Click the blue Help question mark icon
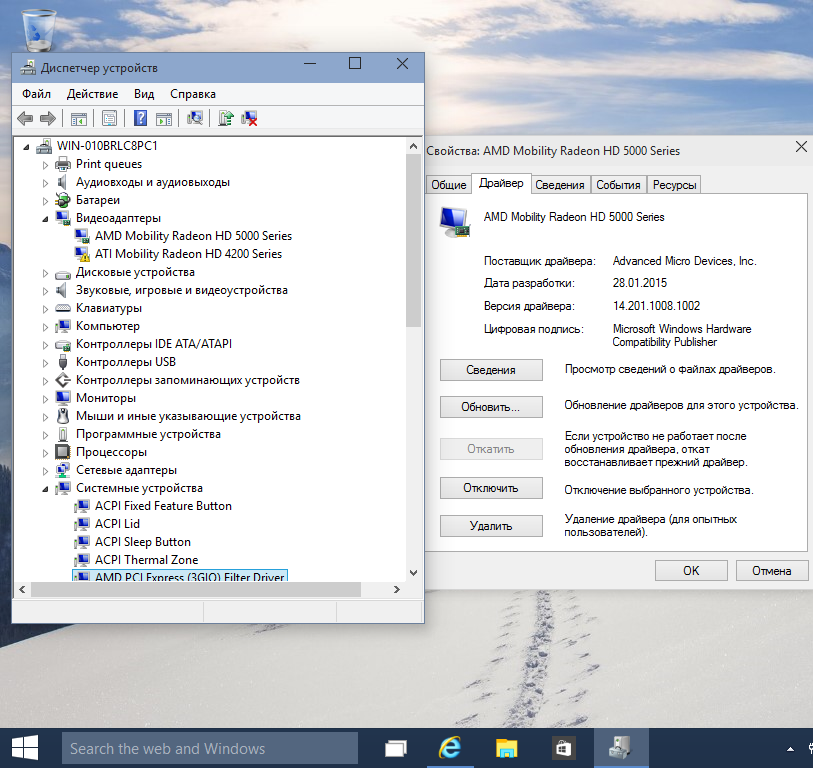This screenshot has width=813, height=768. point(141,119)
